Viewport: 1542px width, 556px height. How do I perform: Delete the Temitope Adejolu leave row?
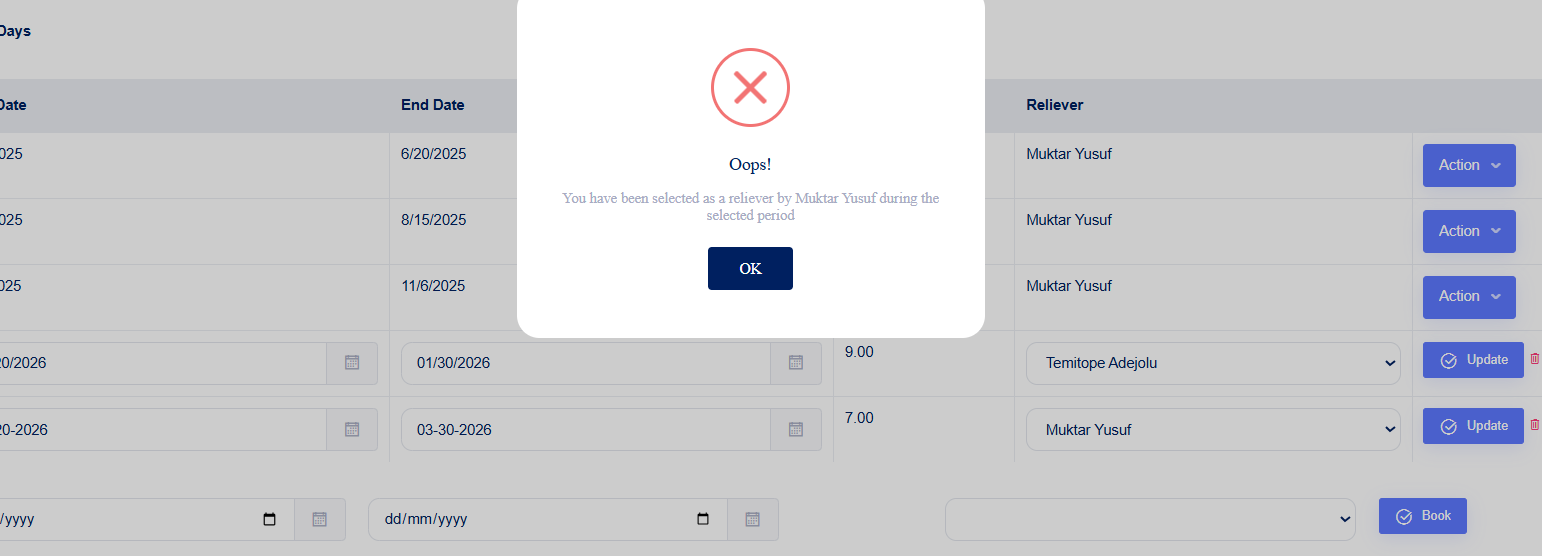coord(1535,359)
